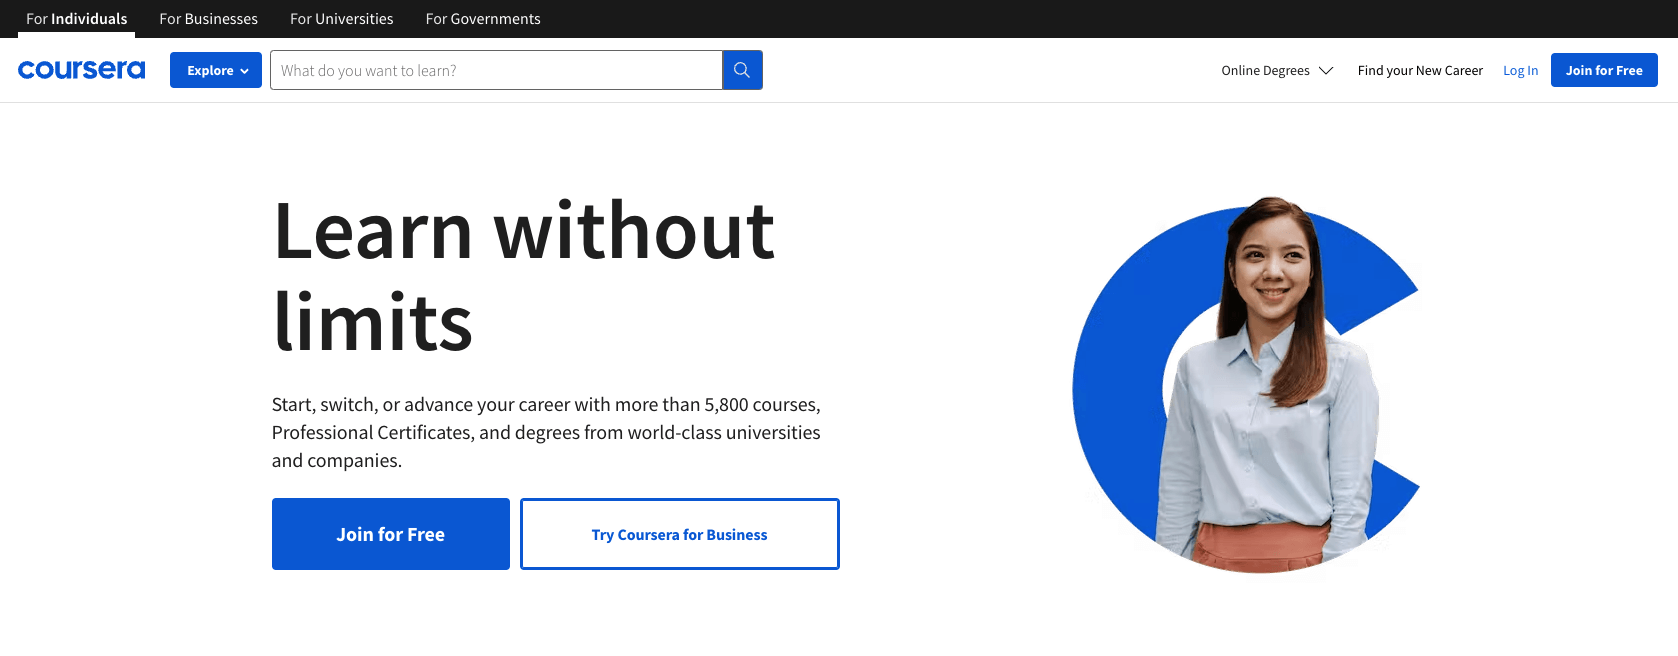This screenshot has height=656, width=1678.
Task: Click the 'Learn without limits' headline
Action: coord(524,276)
